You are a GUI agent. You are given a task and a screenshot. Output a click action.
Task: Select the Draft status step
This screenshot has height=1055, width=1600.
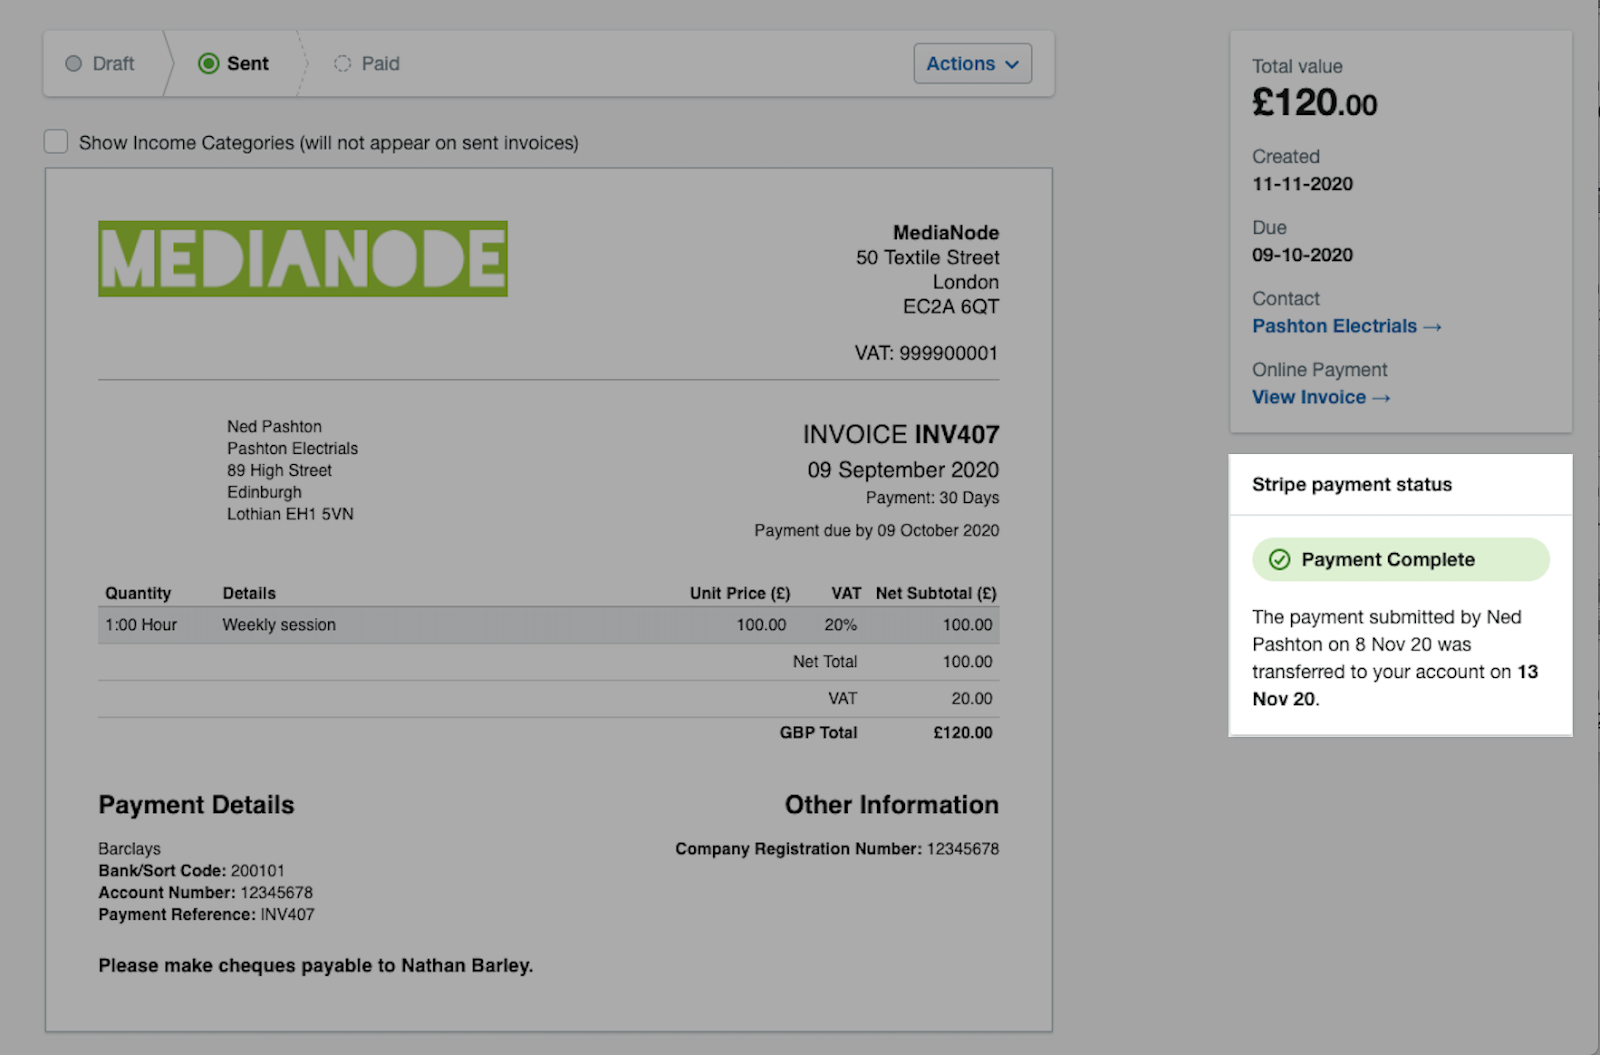point(100,64)
